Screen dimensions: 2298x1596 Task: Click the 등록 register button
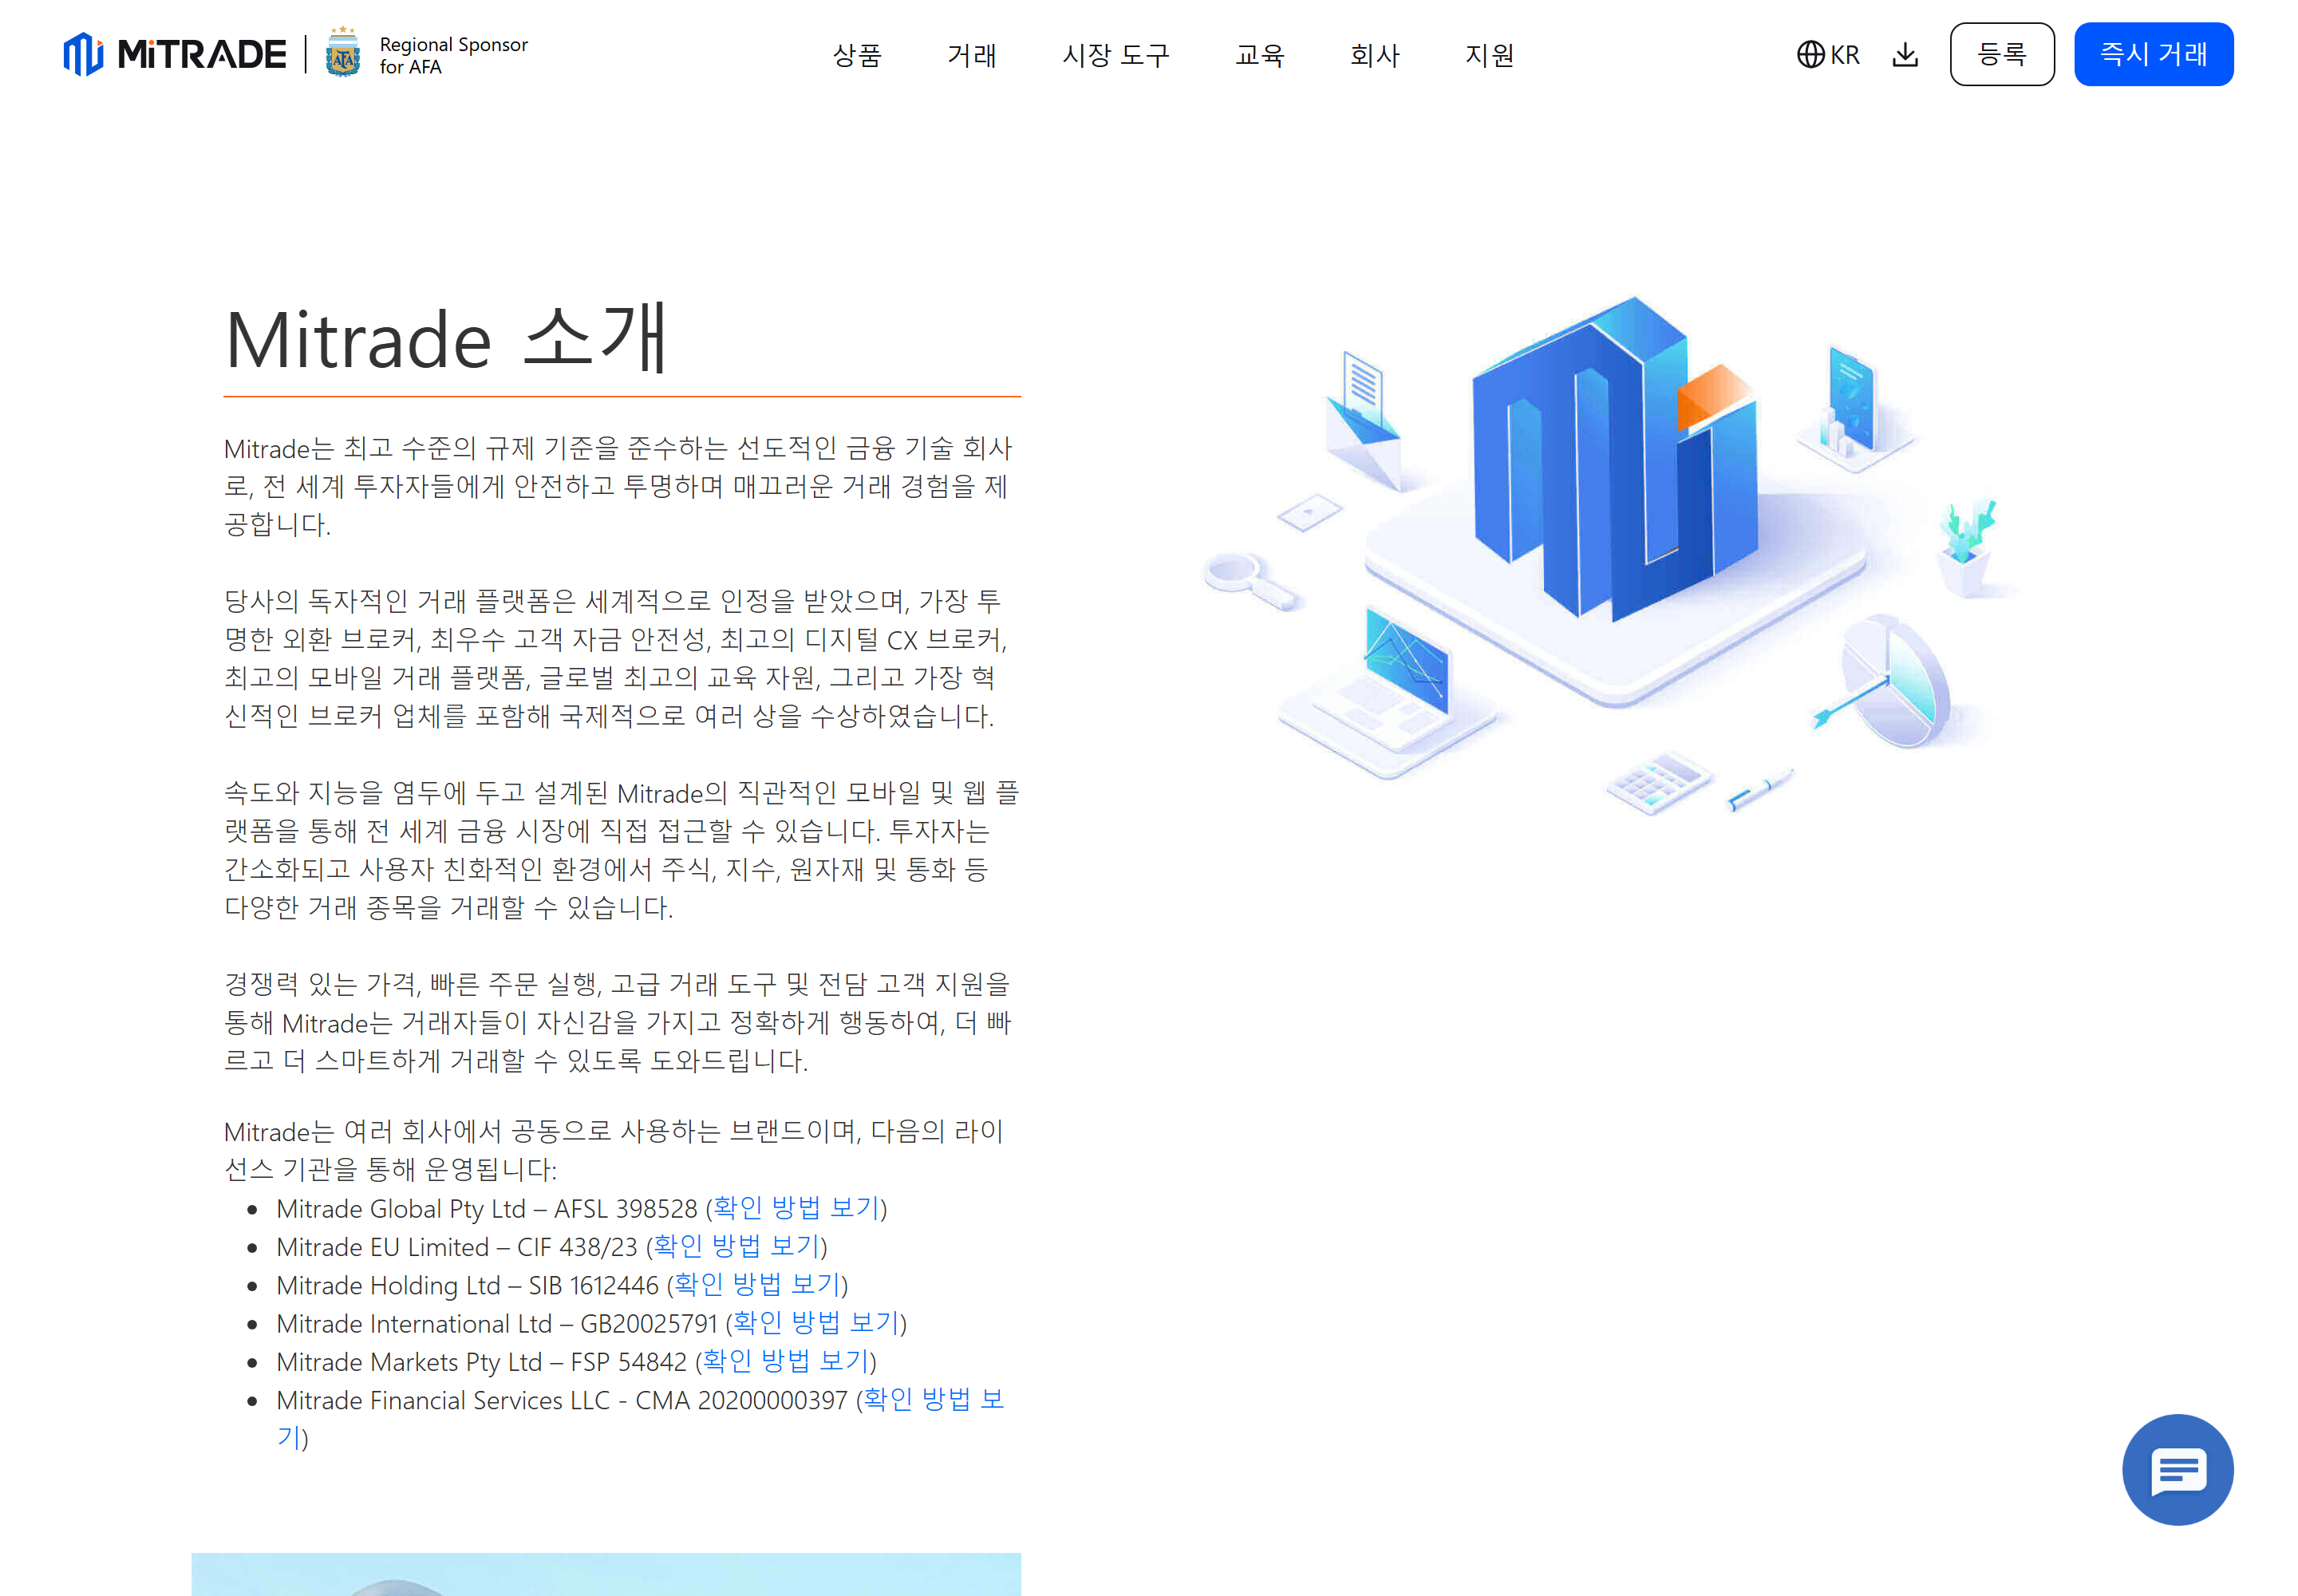tap(2001, 54)
